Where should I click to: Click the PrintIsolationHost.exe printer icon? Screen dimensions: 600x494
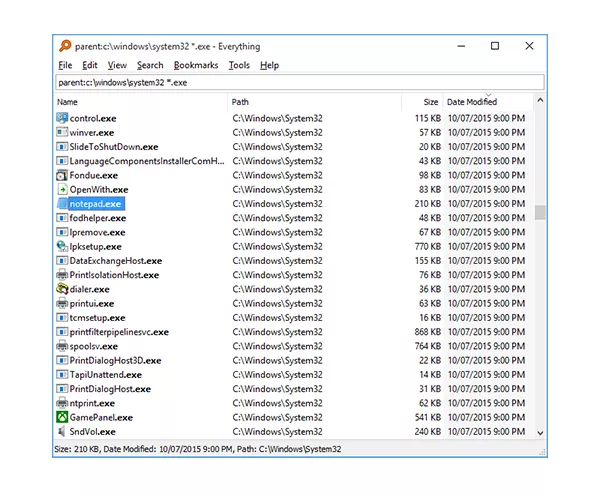pyautogui.click(x=62, y=275)
